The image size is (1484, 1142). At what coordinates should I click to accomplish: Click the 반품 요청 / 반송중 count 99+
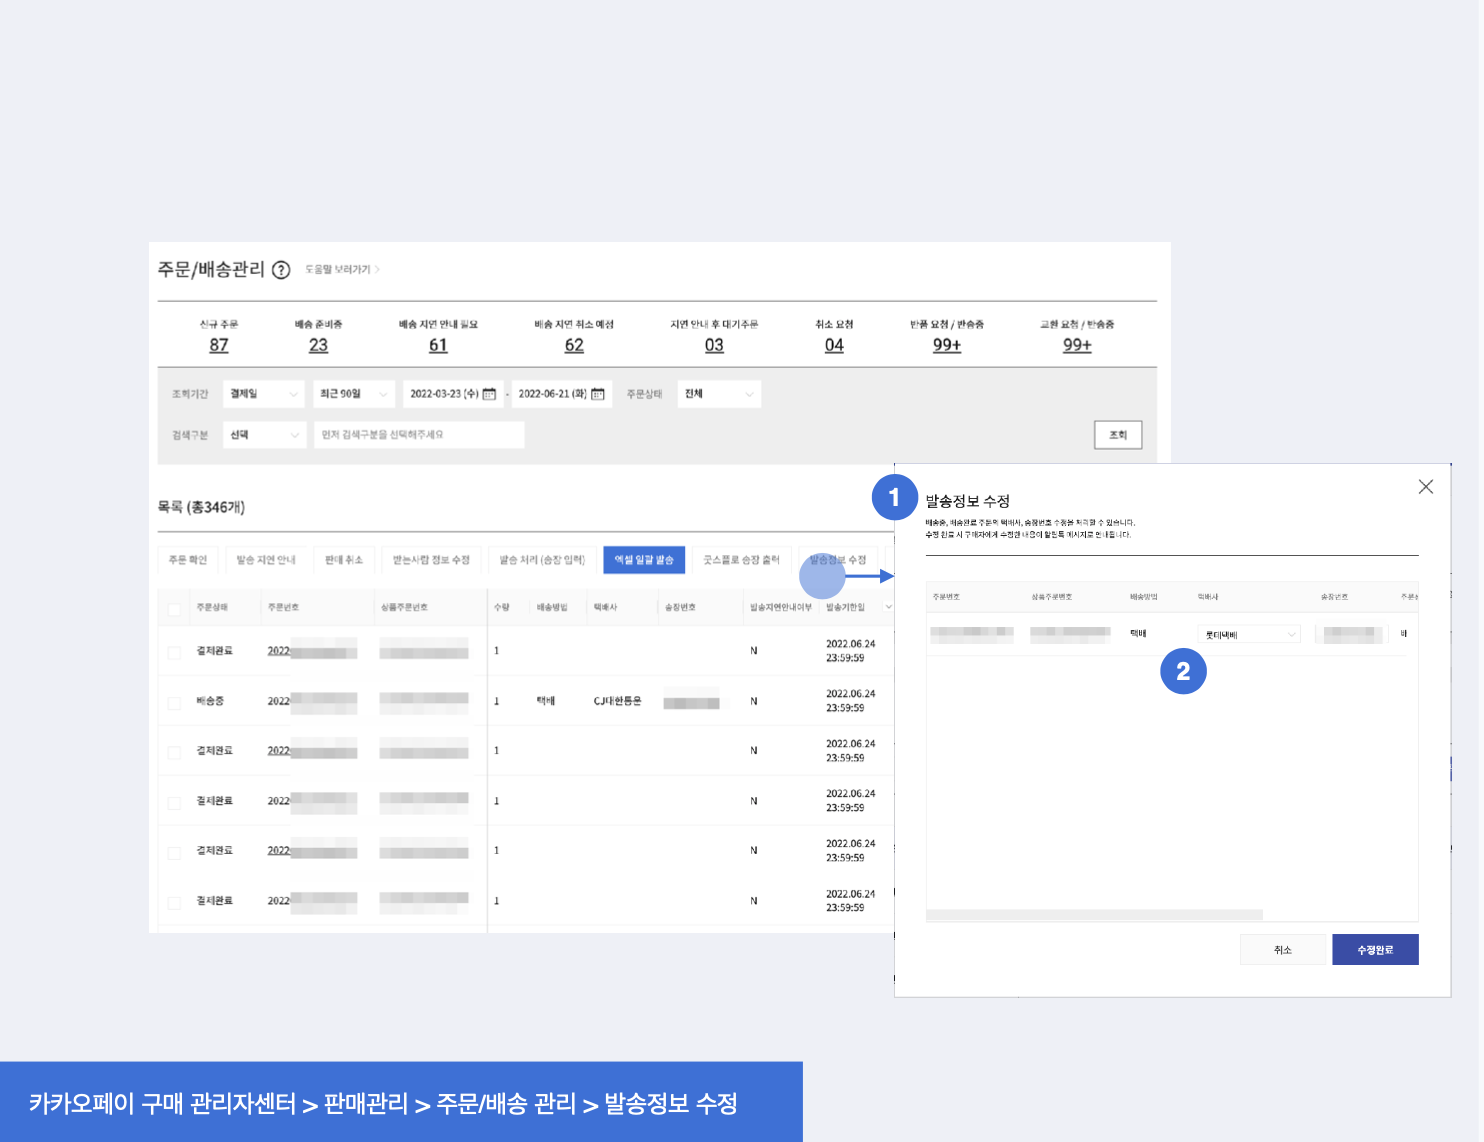pos(947,345)
